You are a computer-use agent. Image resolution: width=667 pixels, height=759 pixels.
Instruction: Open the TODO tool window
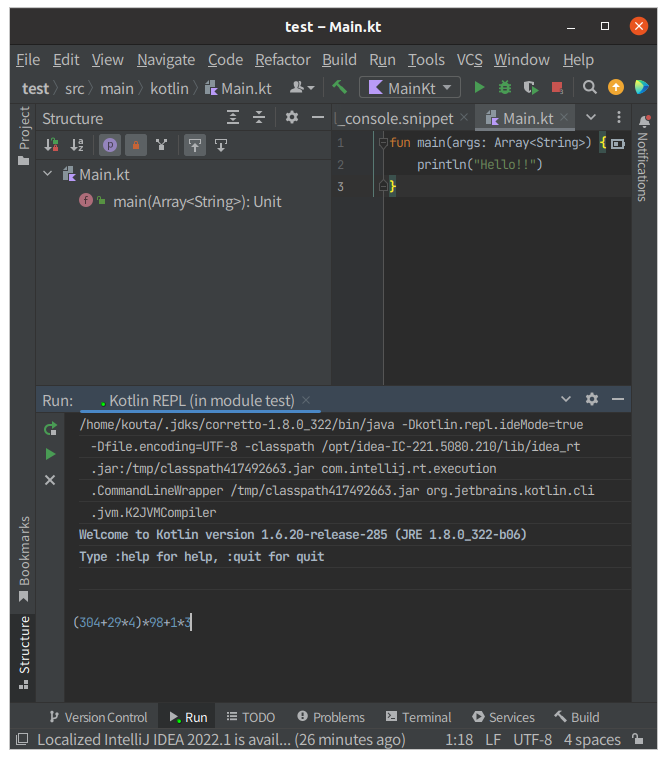coord(251,717)
